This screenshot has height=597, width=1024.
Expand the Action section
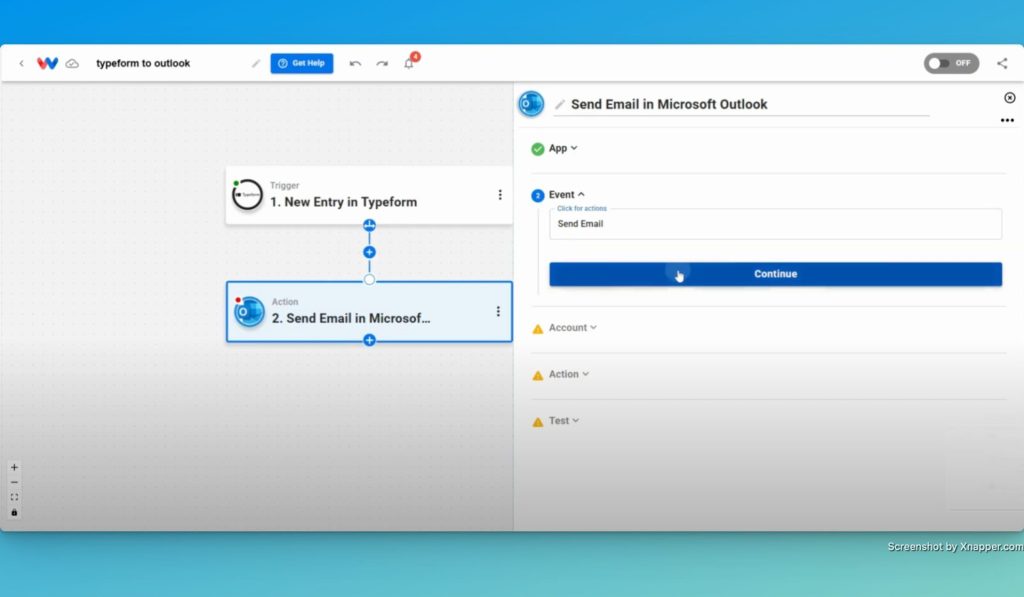coord(568,374)
